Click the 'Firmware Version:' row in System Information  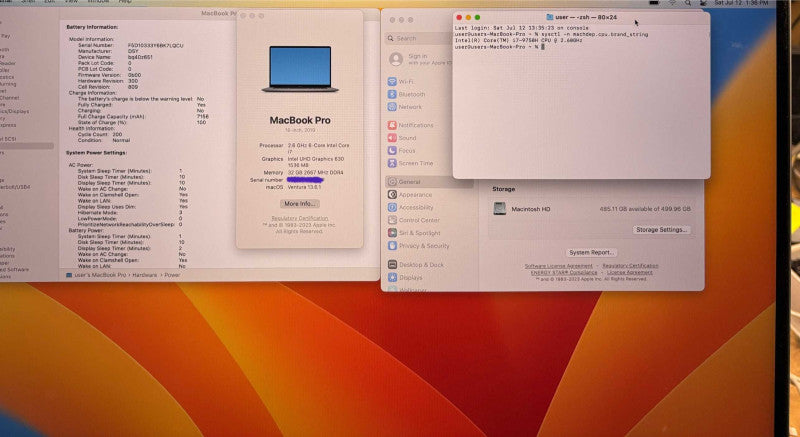pos(109,75)
